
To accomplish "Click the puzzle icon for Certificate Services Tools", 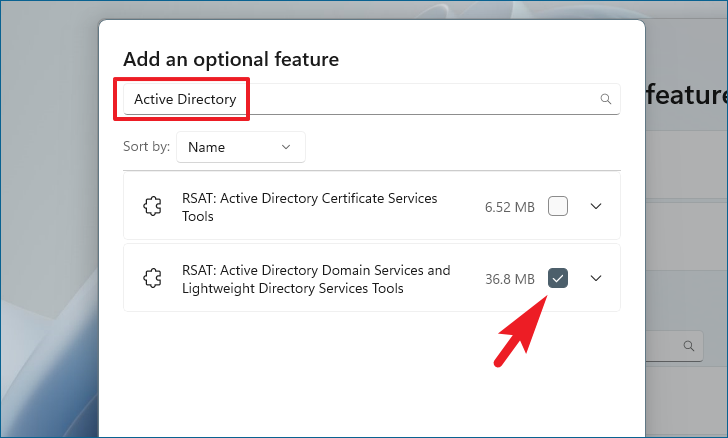I will 153,206.
